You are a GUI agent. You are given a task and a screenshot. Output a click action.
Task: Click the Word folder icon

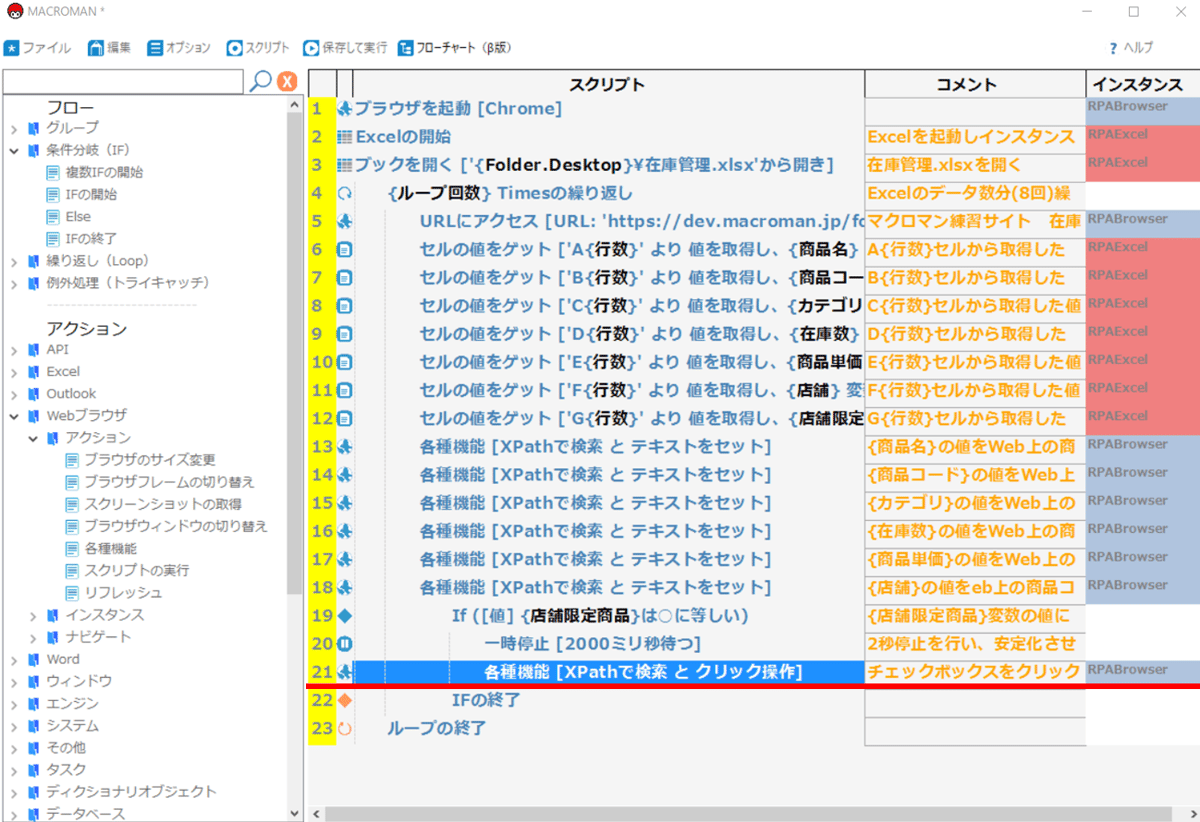click(x=34, y=659)
